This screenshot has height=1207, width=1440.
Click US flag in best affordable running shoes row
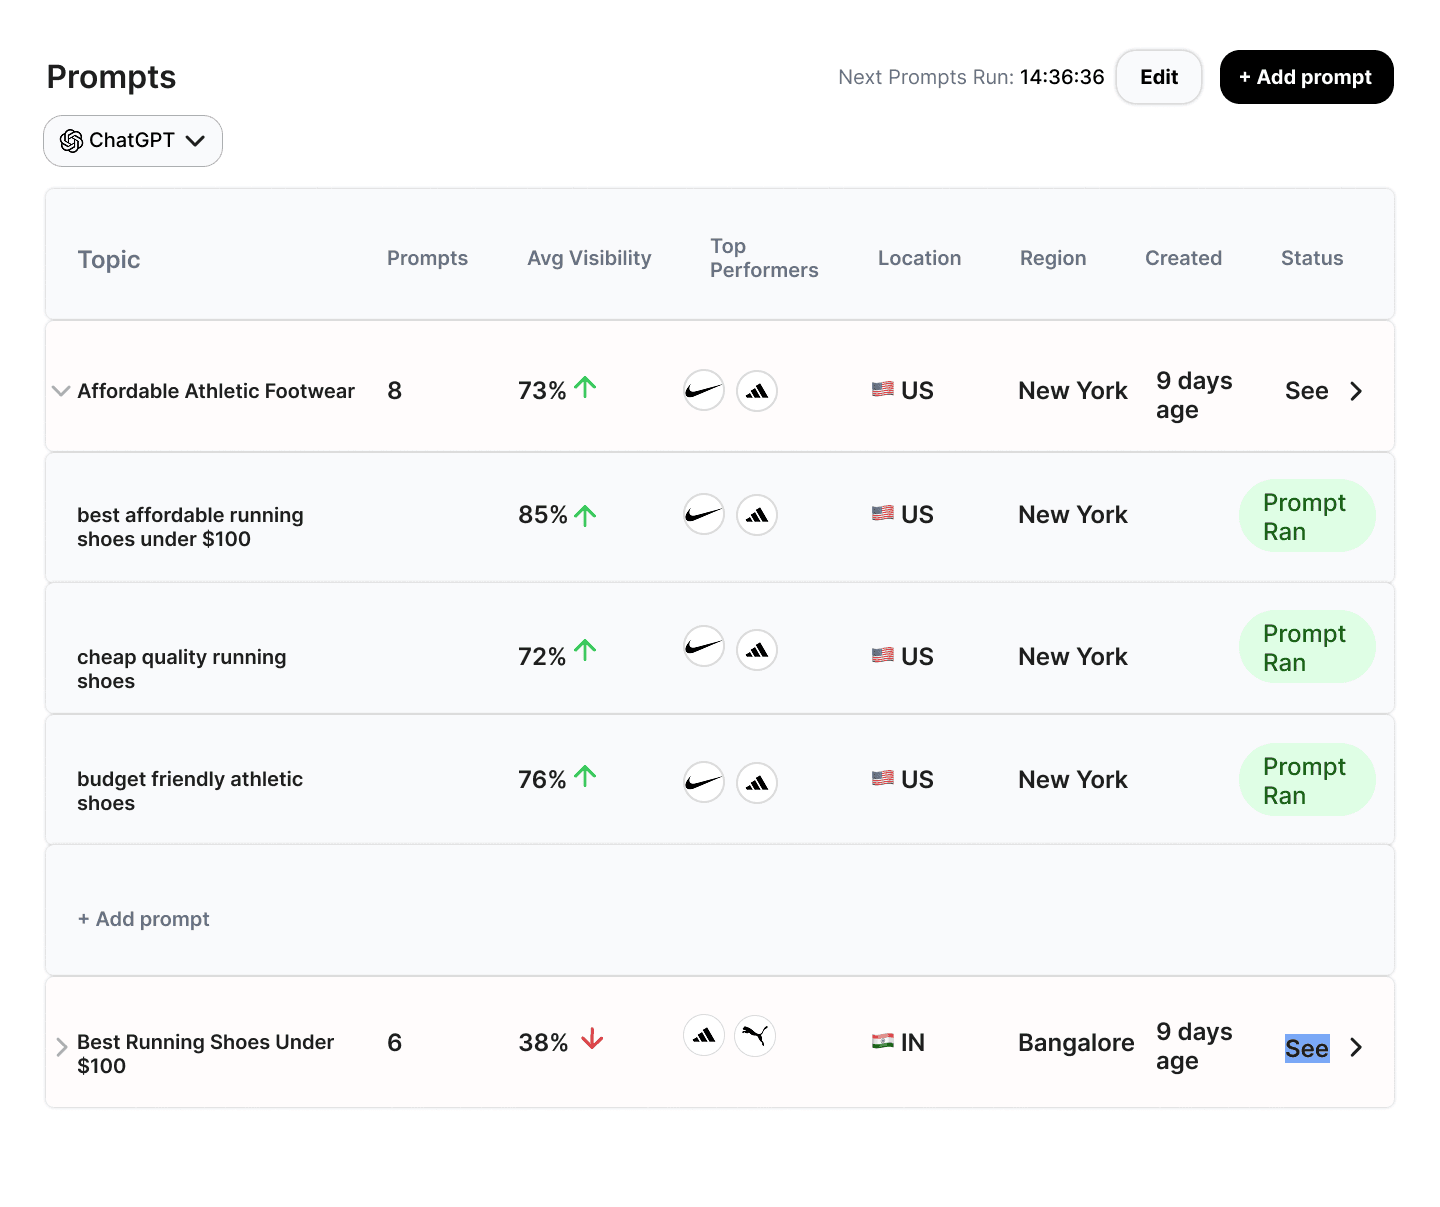(883, 513)
